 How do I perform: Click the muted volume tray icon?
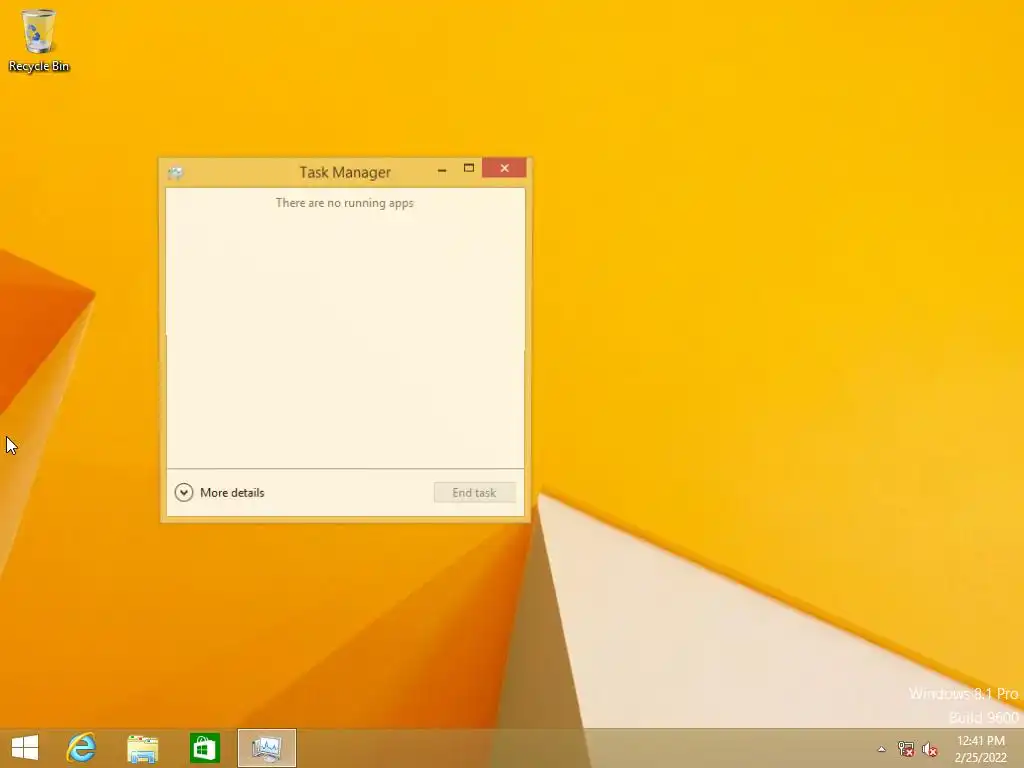pos(929,749)
